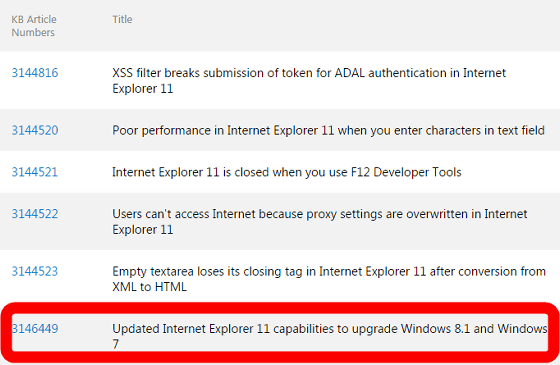
Task: Open highlighted KB article 3146449
Action: (x=35, y=329)
